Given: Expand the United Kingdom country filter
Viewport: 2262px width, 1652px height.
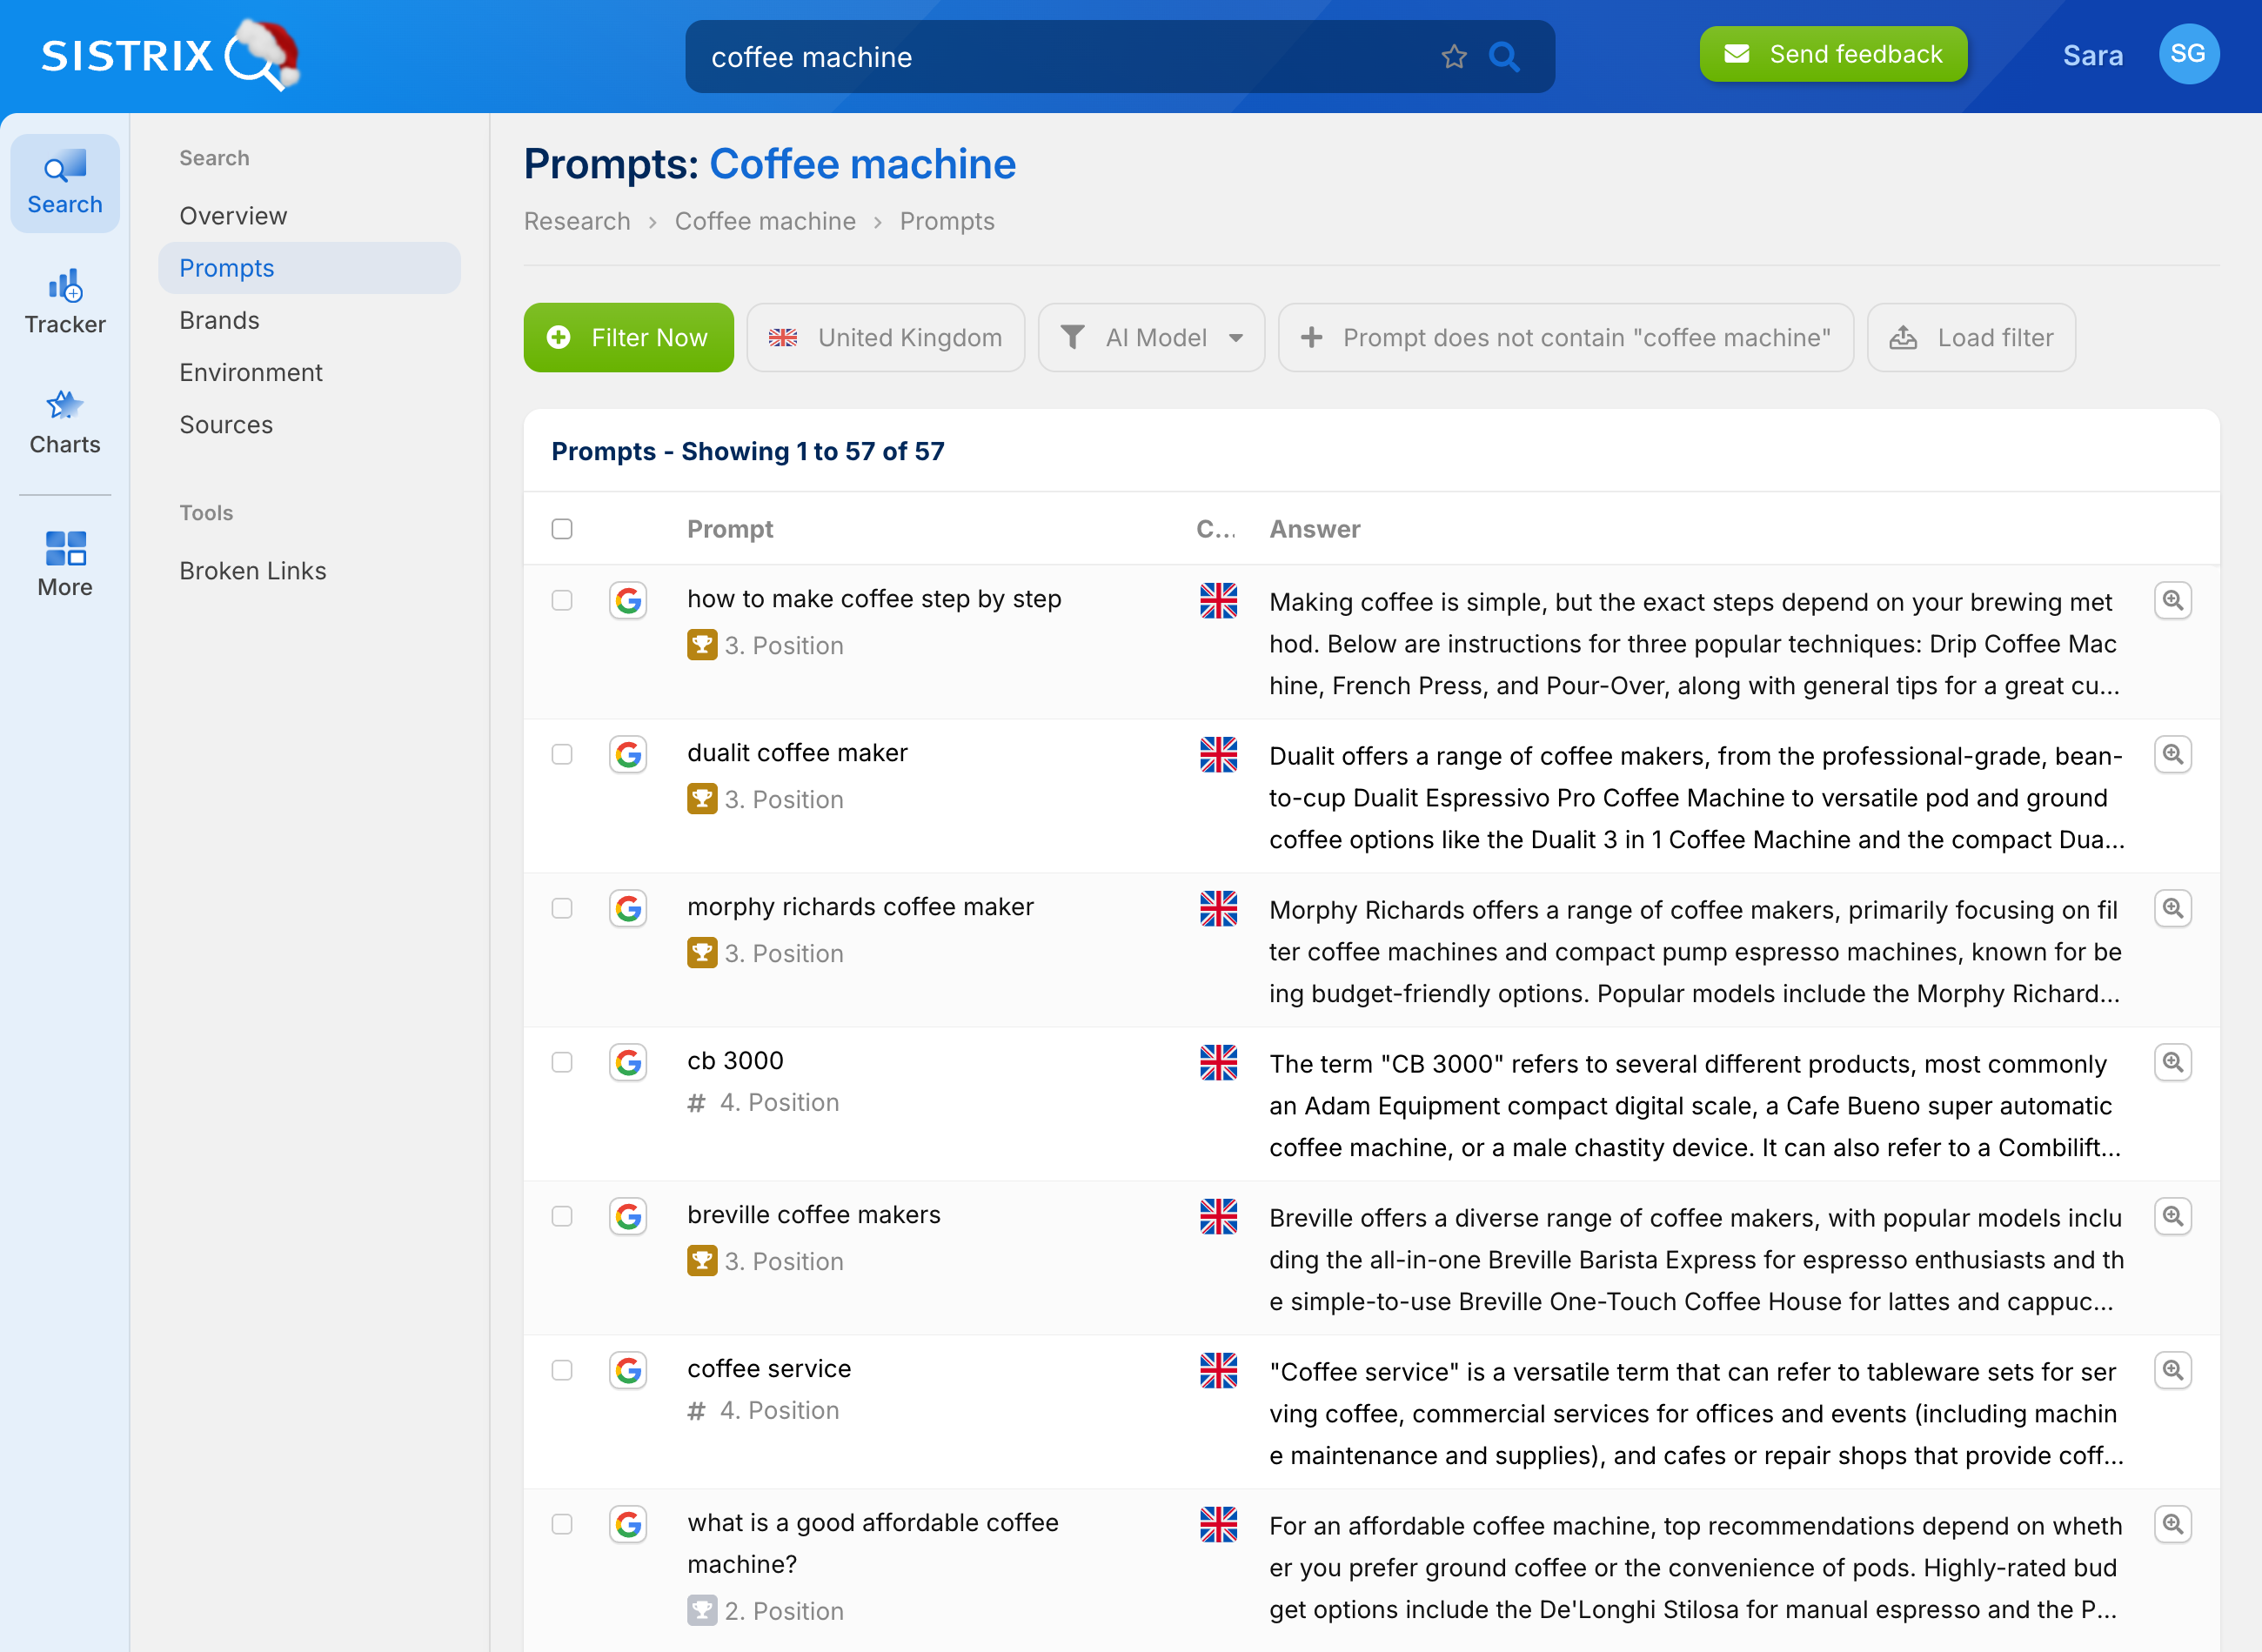Looking at the screenshot, I should coord(885,337).
